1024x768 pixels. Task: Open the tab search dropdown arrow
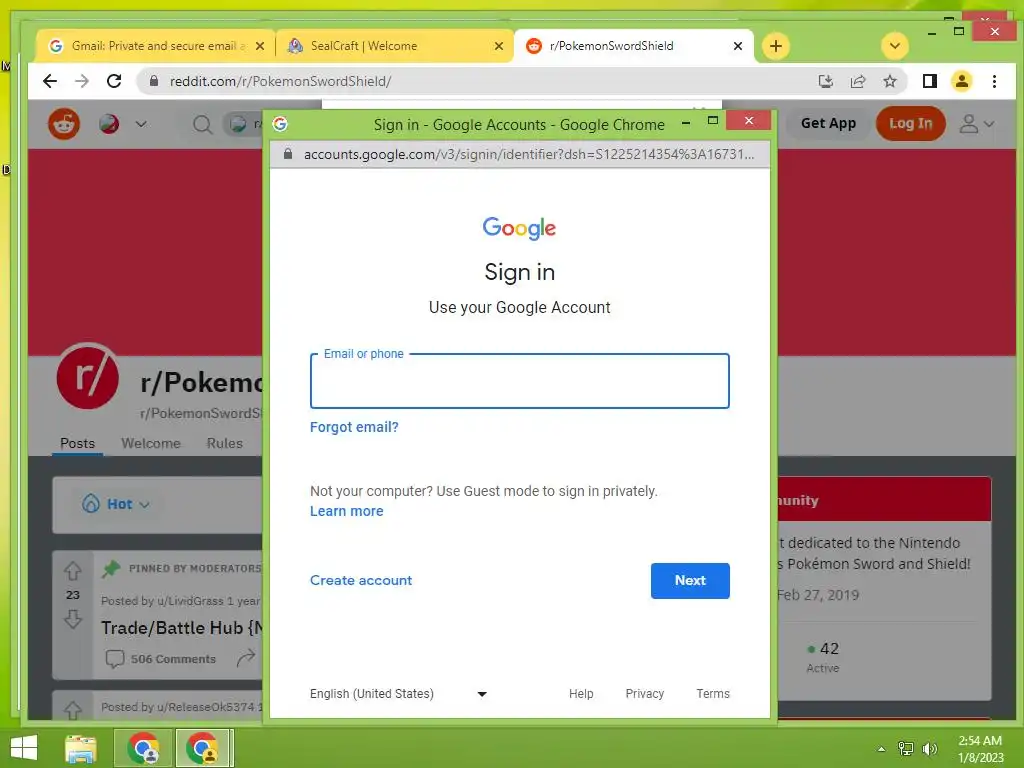(895, 46)
